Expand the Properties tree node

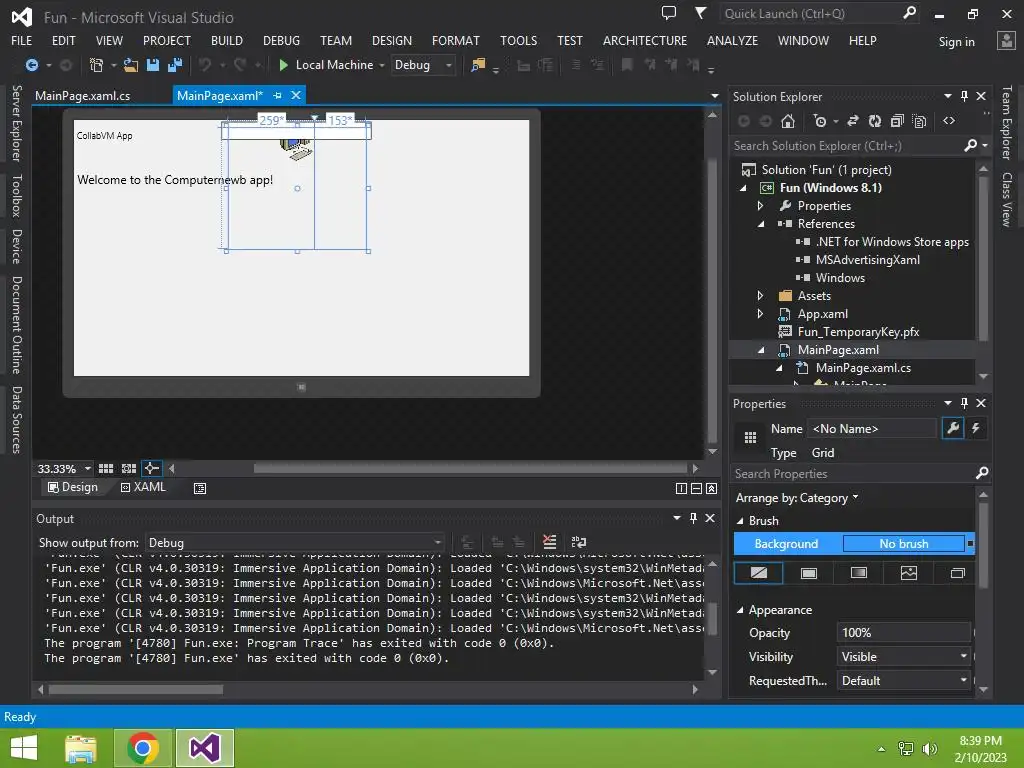760,206
